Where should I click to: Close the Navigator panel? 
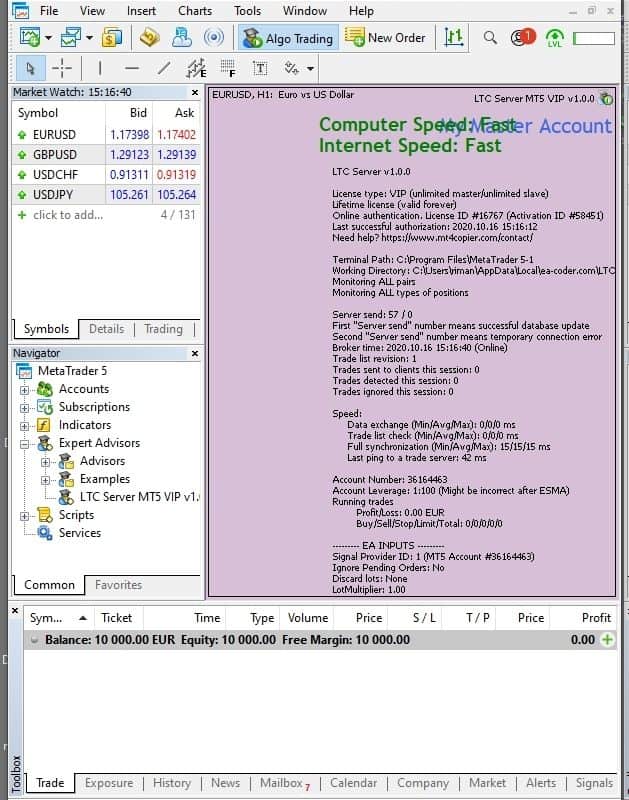tap(194, 354)
